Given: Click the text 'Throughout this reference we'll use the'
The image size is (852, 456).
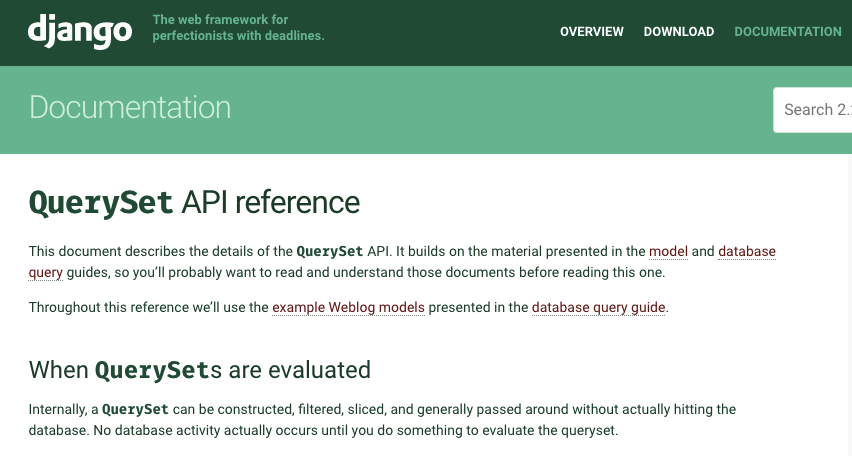Looking at the screenshot, I should tap(148, 308).
